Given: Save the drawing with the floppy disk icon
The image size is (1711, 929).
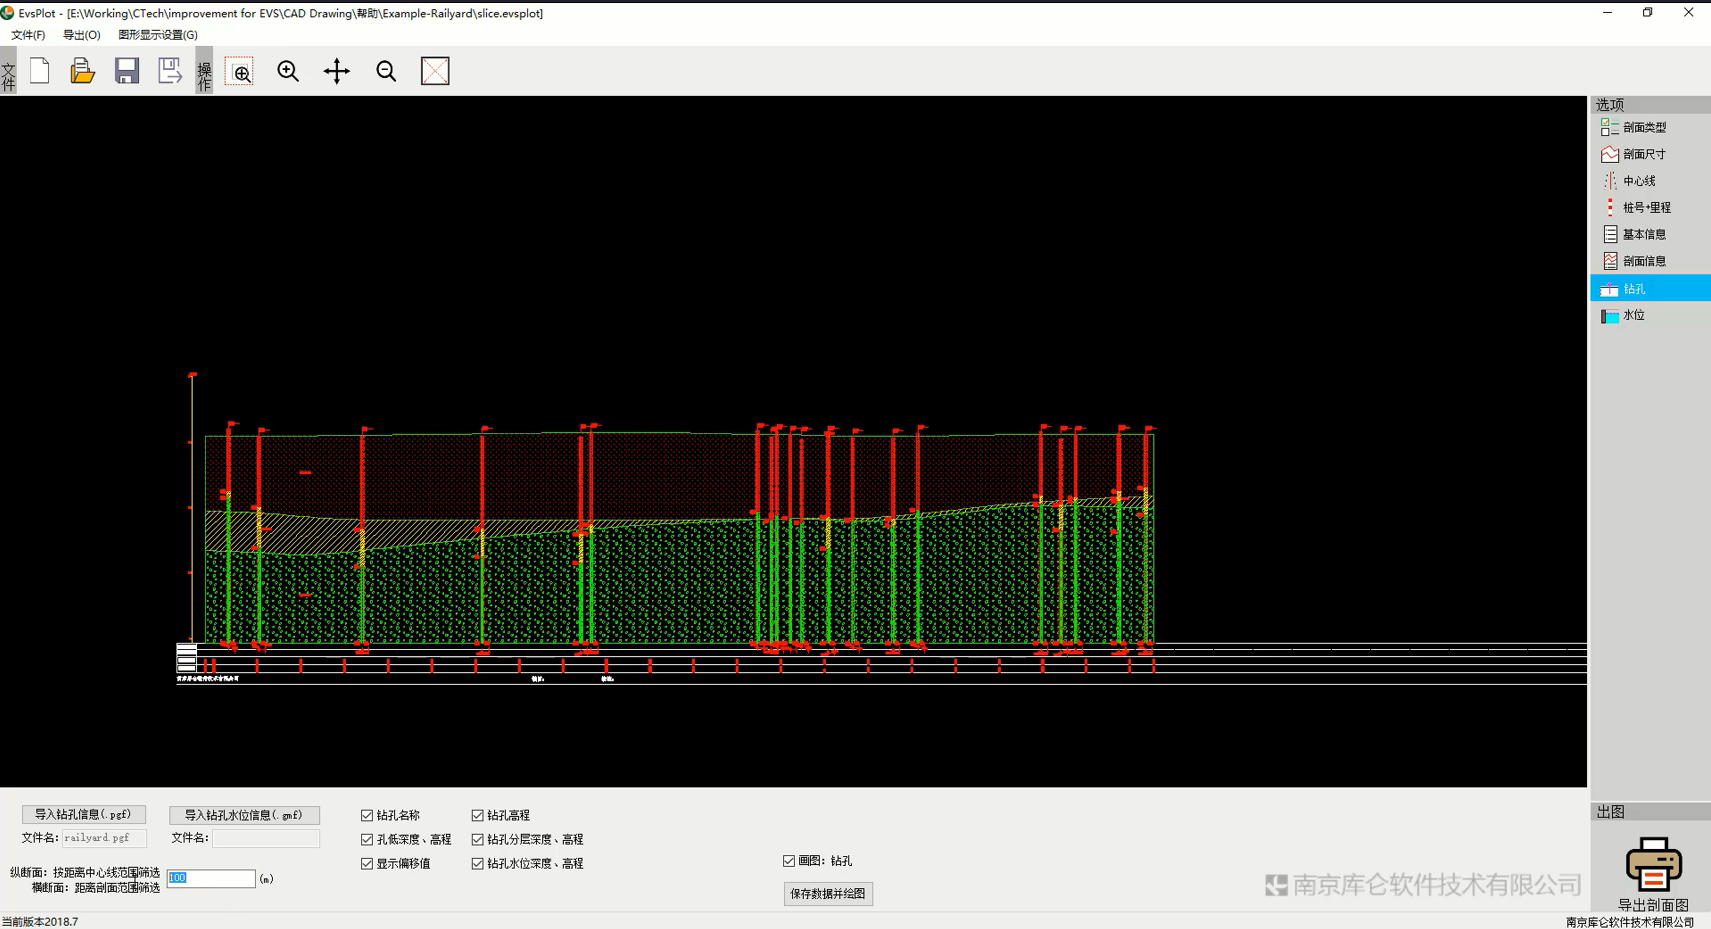Looking at the screenshot, I should pyautogui.click(x=126, y=71).
